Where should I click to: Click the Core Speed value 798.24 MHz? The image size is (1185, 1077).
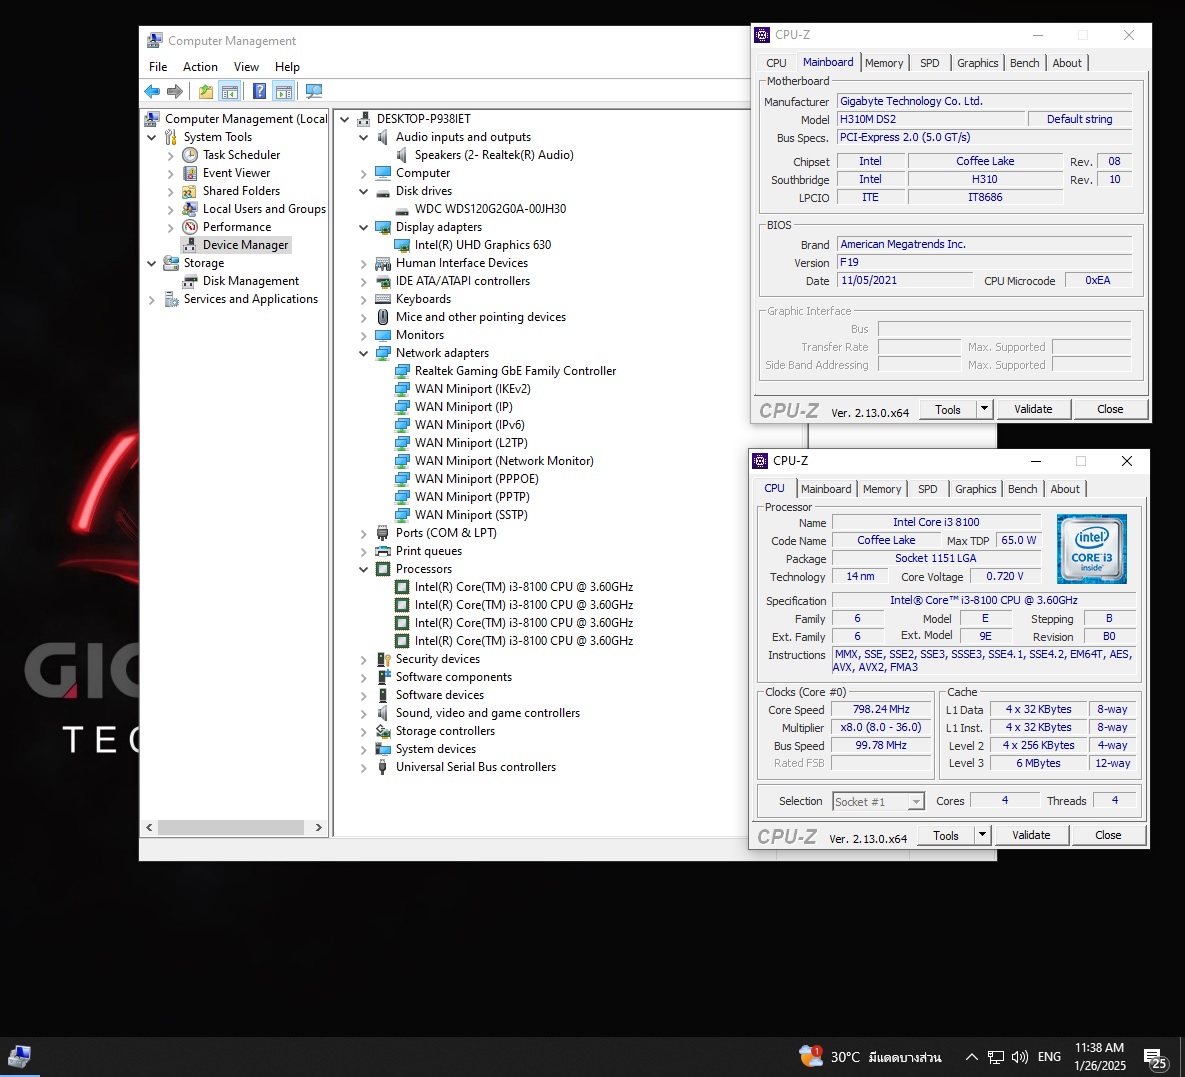881,710
